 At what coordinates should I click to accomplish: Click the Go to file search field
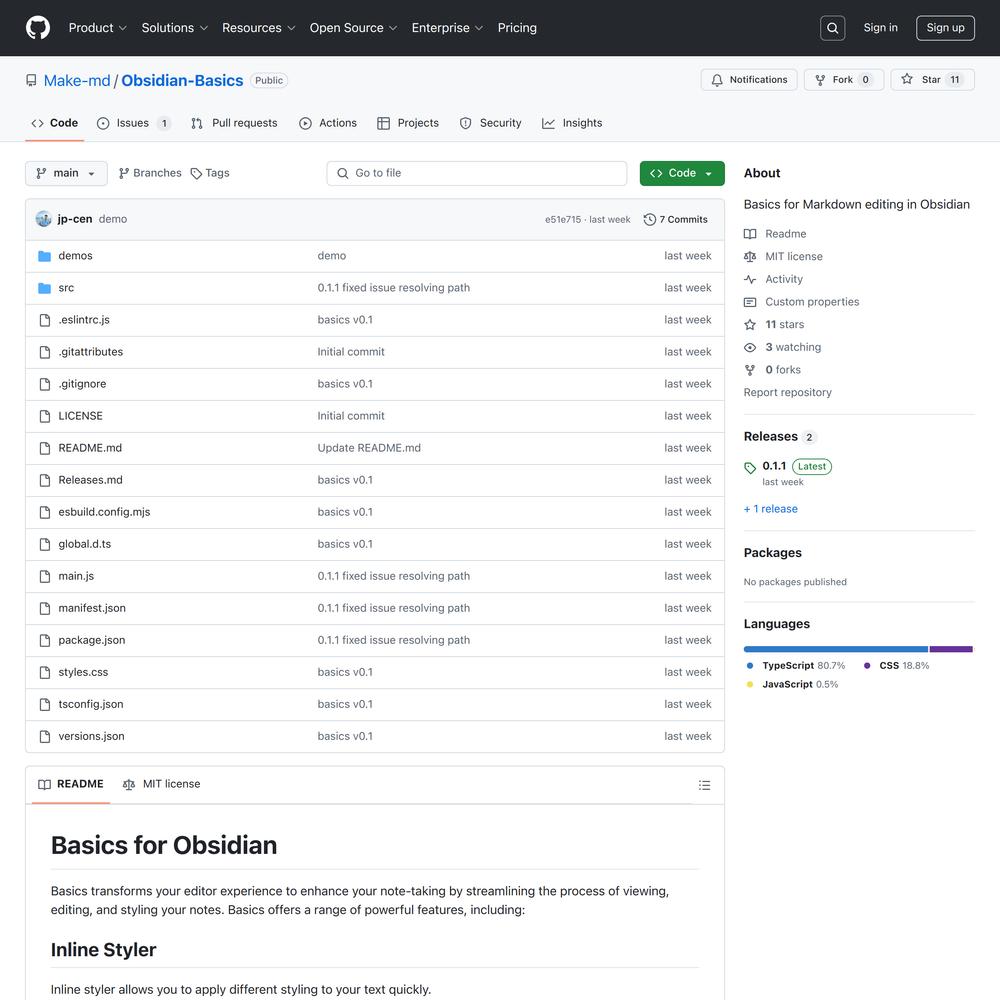(476, 173)
